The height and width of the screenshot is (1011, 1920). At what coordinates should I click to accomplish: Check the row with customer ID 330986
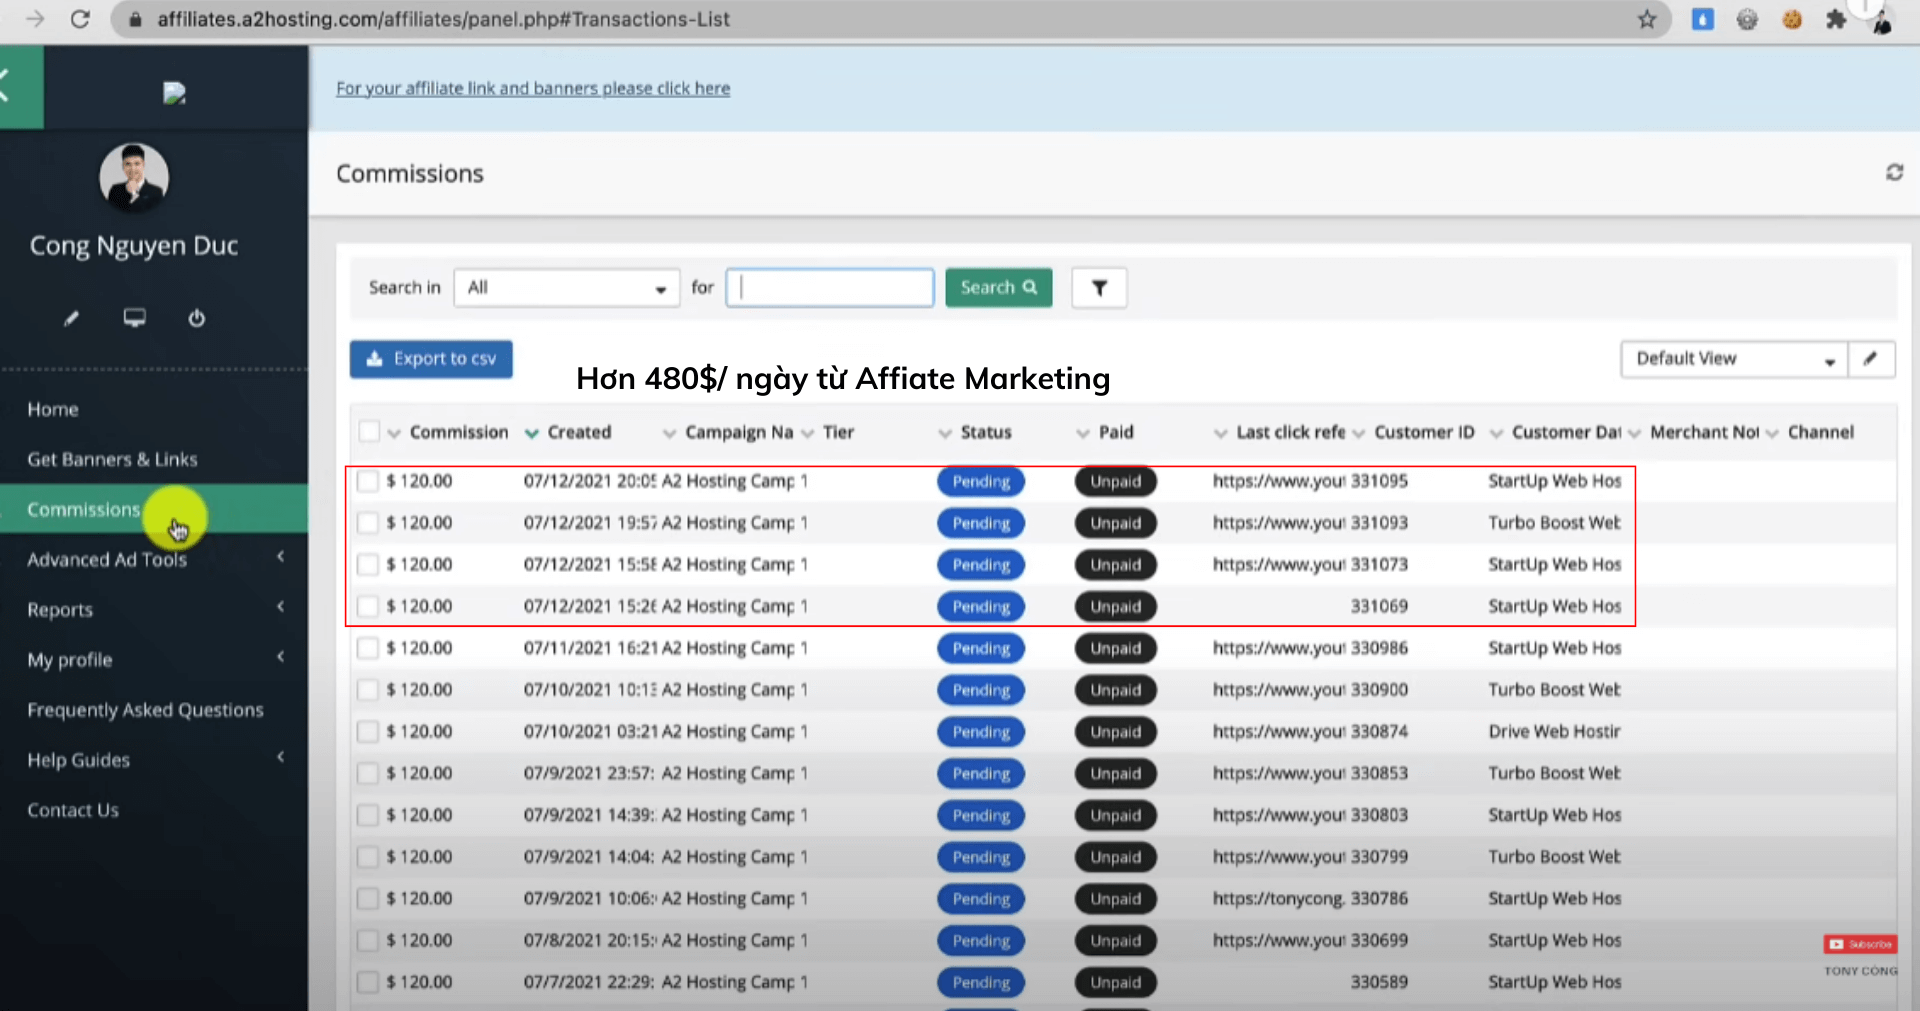(x=368, y=648)
